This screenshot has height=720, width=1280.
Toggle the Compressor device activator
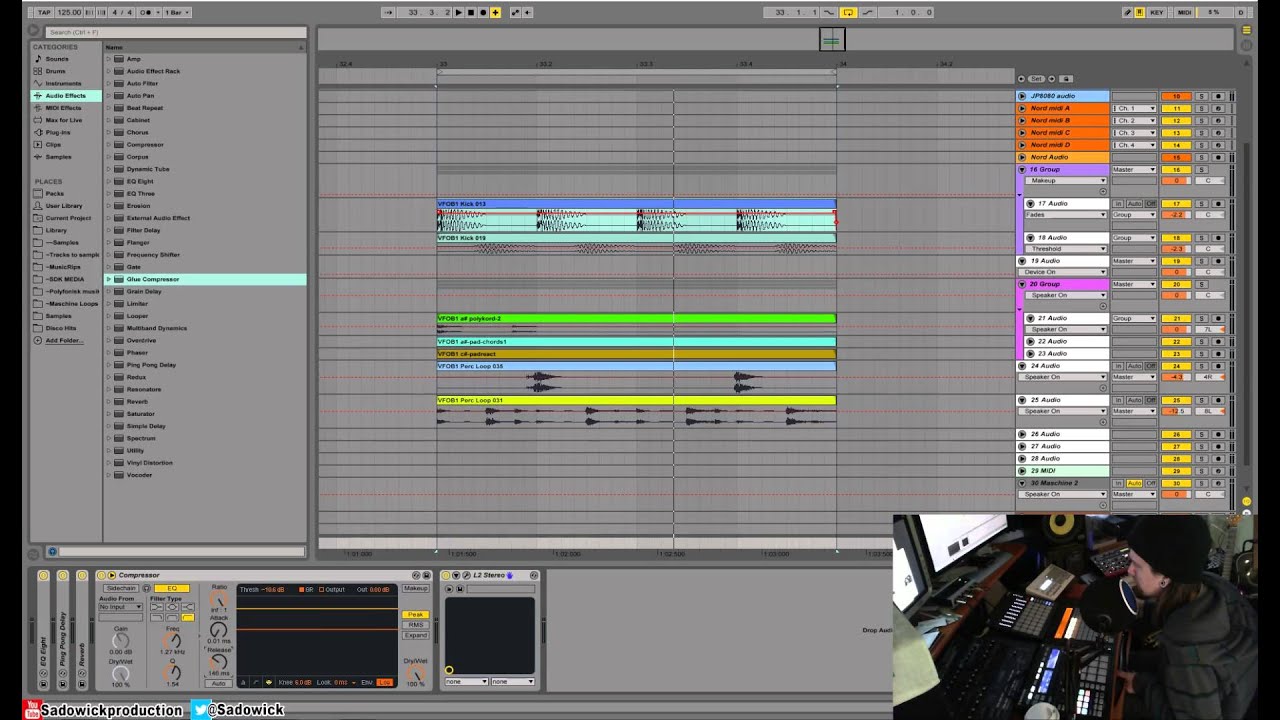(x=101, y=575)
